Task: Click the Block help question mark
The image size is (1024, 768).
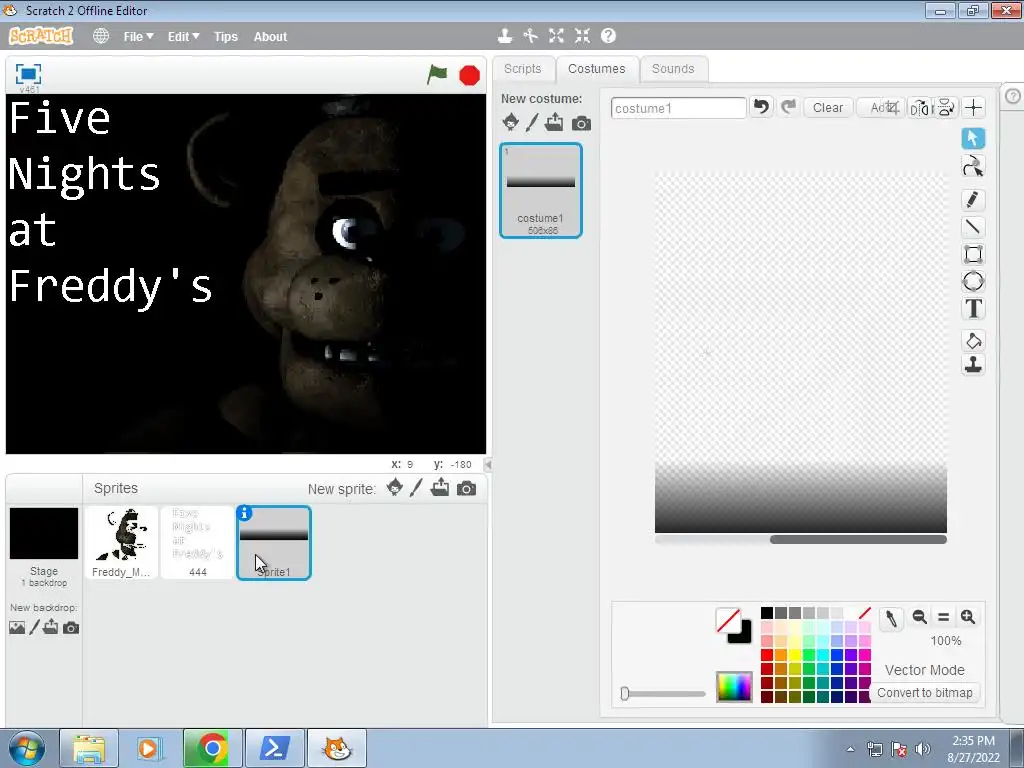Action: (608, 36)
